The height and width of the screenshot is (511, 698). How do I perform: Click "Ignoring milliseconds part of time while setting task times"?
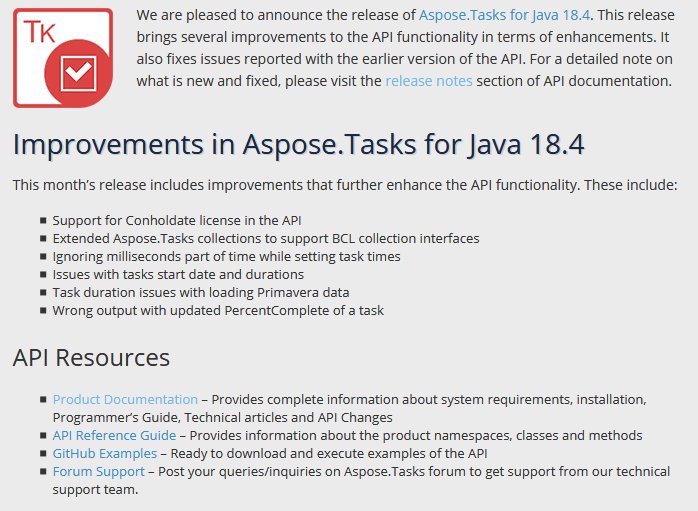226,256
